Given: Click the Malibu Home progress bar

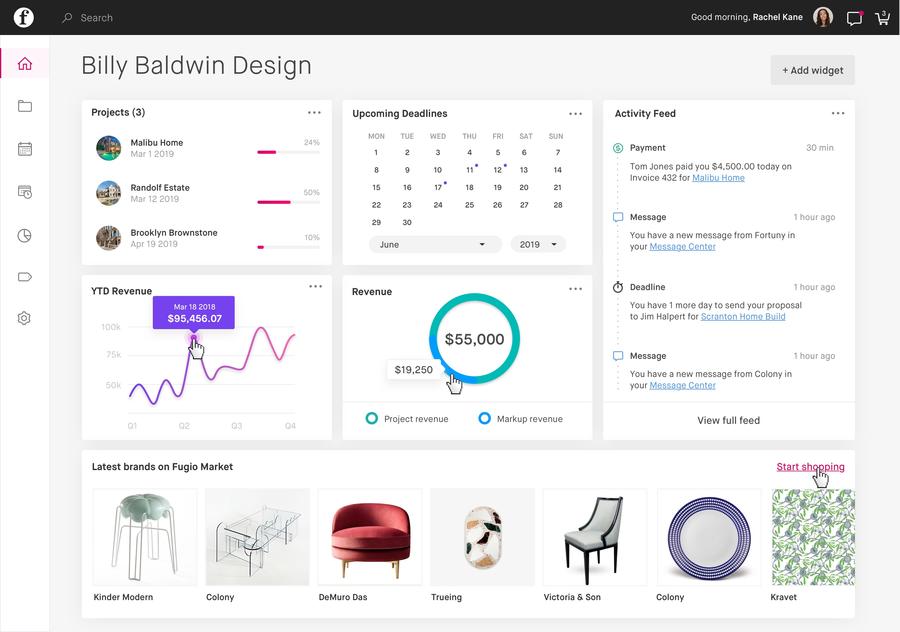Looking at the screenshot, I should 288,152.
